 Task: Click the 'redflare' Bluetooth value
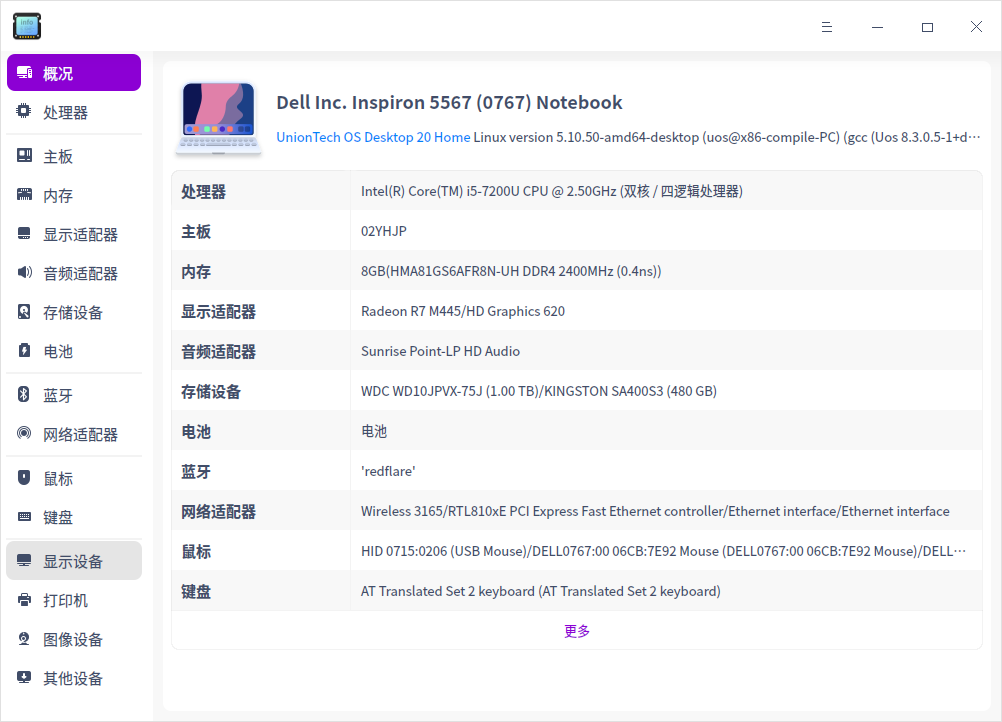tap(388, 471)
